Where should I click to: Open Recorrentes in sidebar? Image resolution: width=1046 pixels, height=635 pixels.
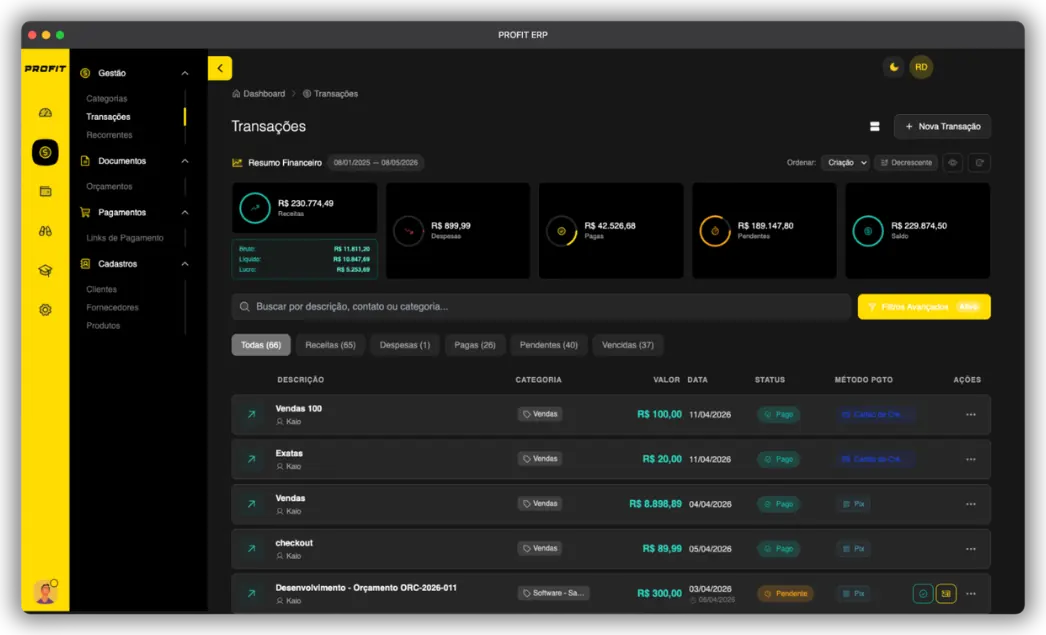109,135
